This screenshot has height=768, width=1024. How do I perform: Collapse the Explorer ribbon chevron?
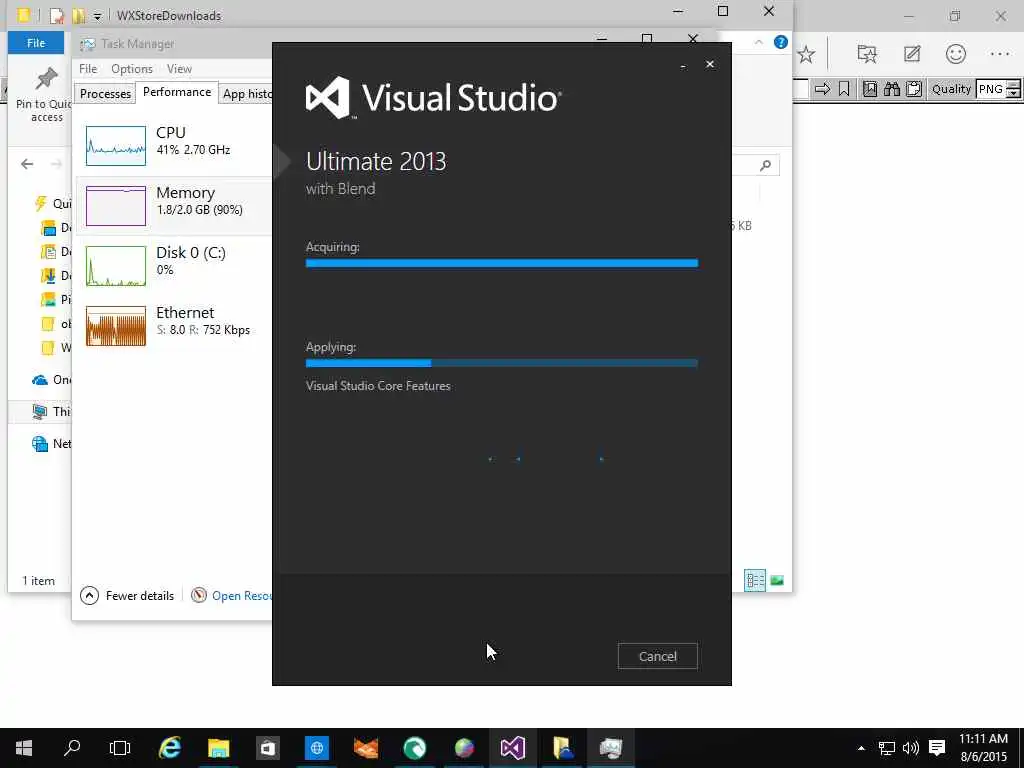[x=758, y=42]
